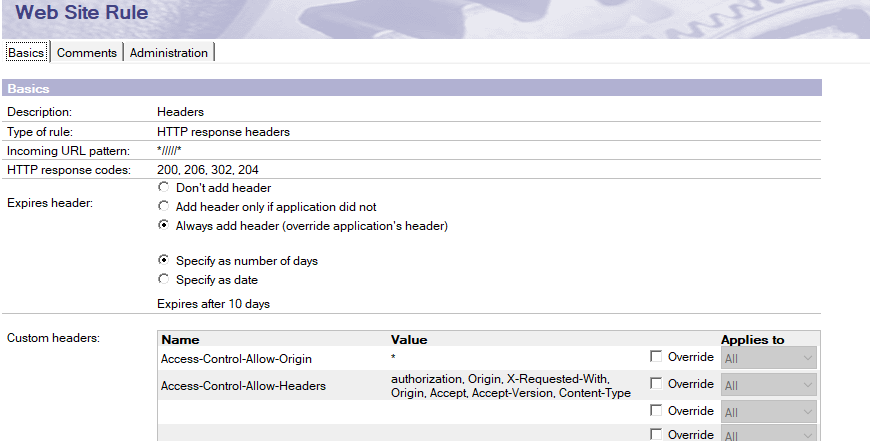Switch to the Basics tab

pos(26,53)
